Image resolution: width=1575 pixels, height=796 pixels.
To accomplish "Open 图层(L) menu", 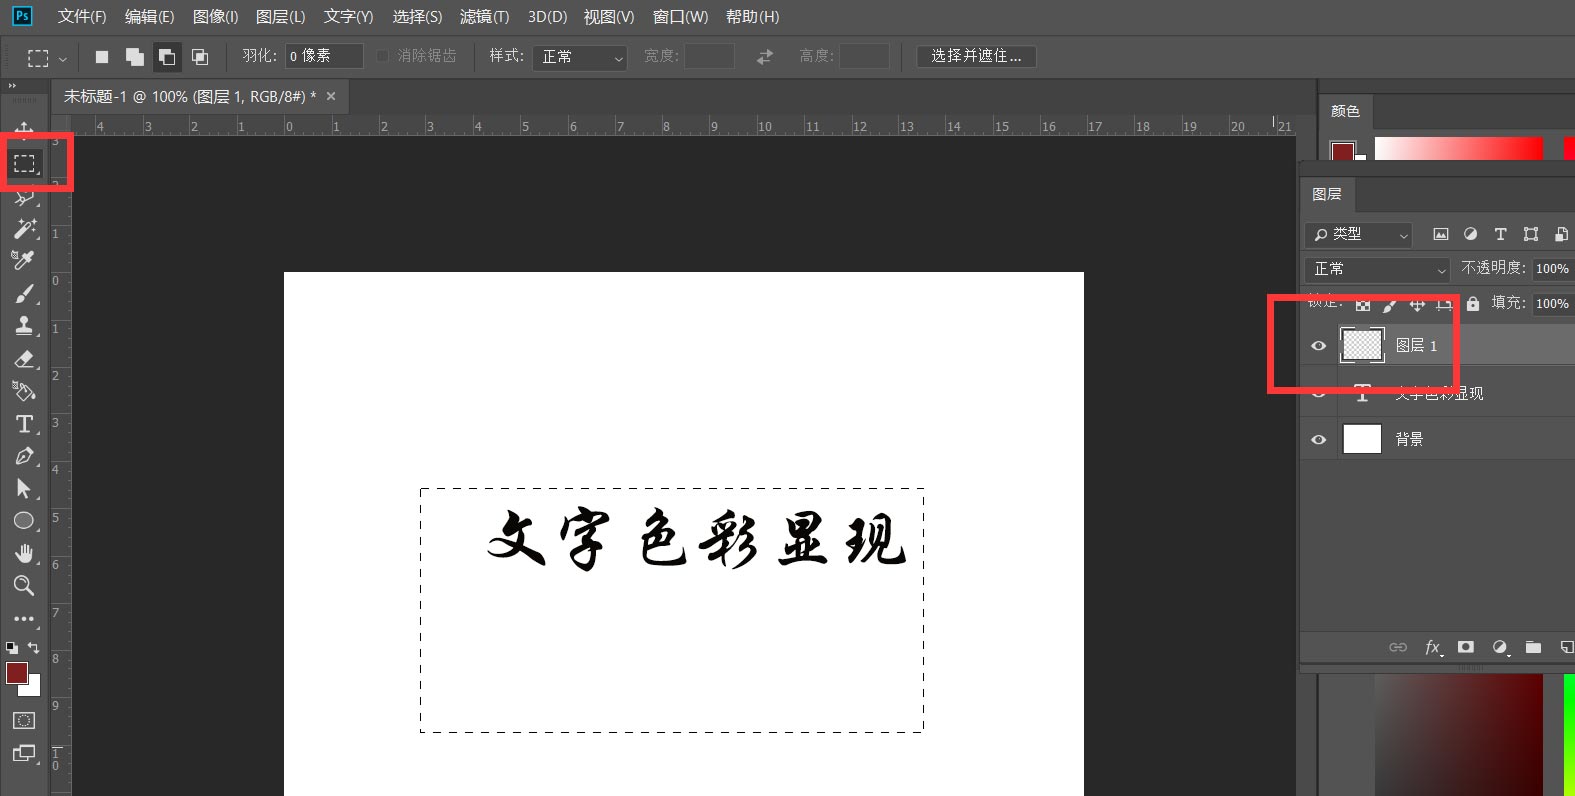I will click(x=280, y=17).
